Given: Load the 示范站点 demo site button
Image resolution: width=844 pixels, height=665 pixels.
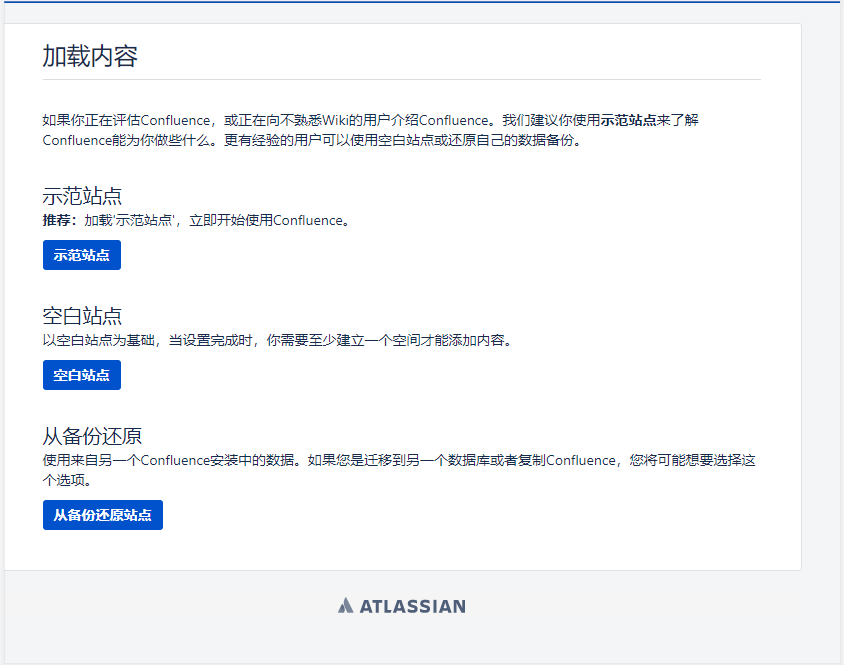Looking at the screenshot, I should pos(82,255).
